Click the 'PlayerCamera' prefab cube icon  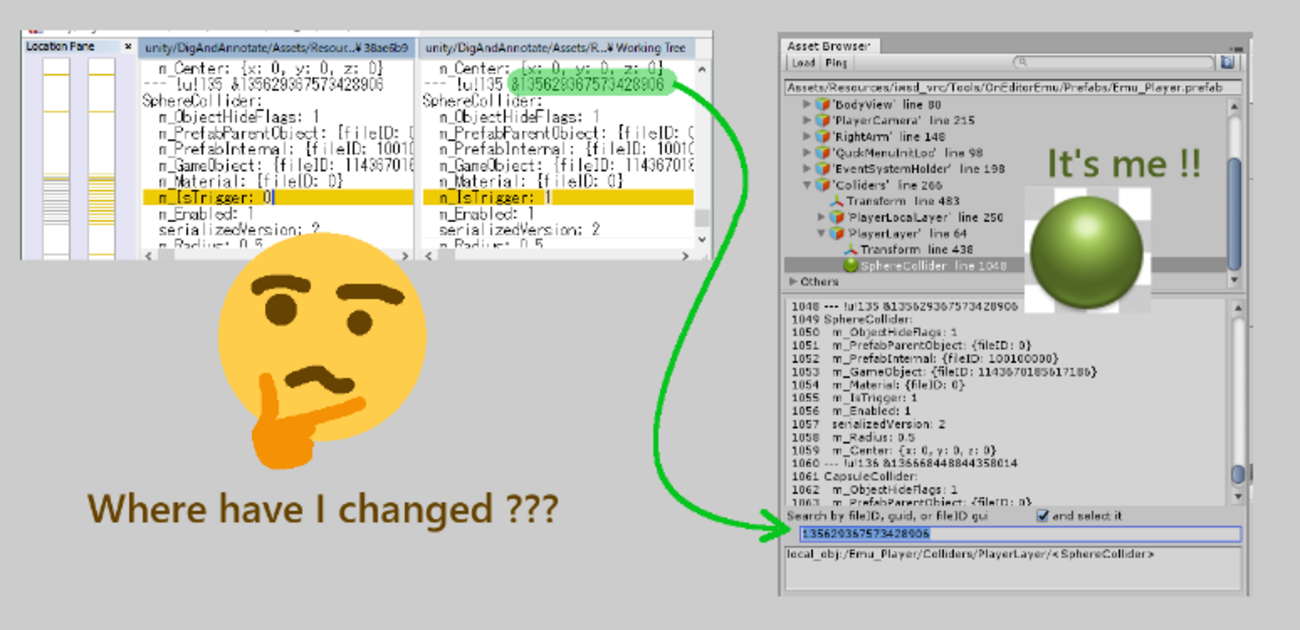(x=823, y=120)
